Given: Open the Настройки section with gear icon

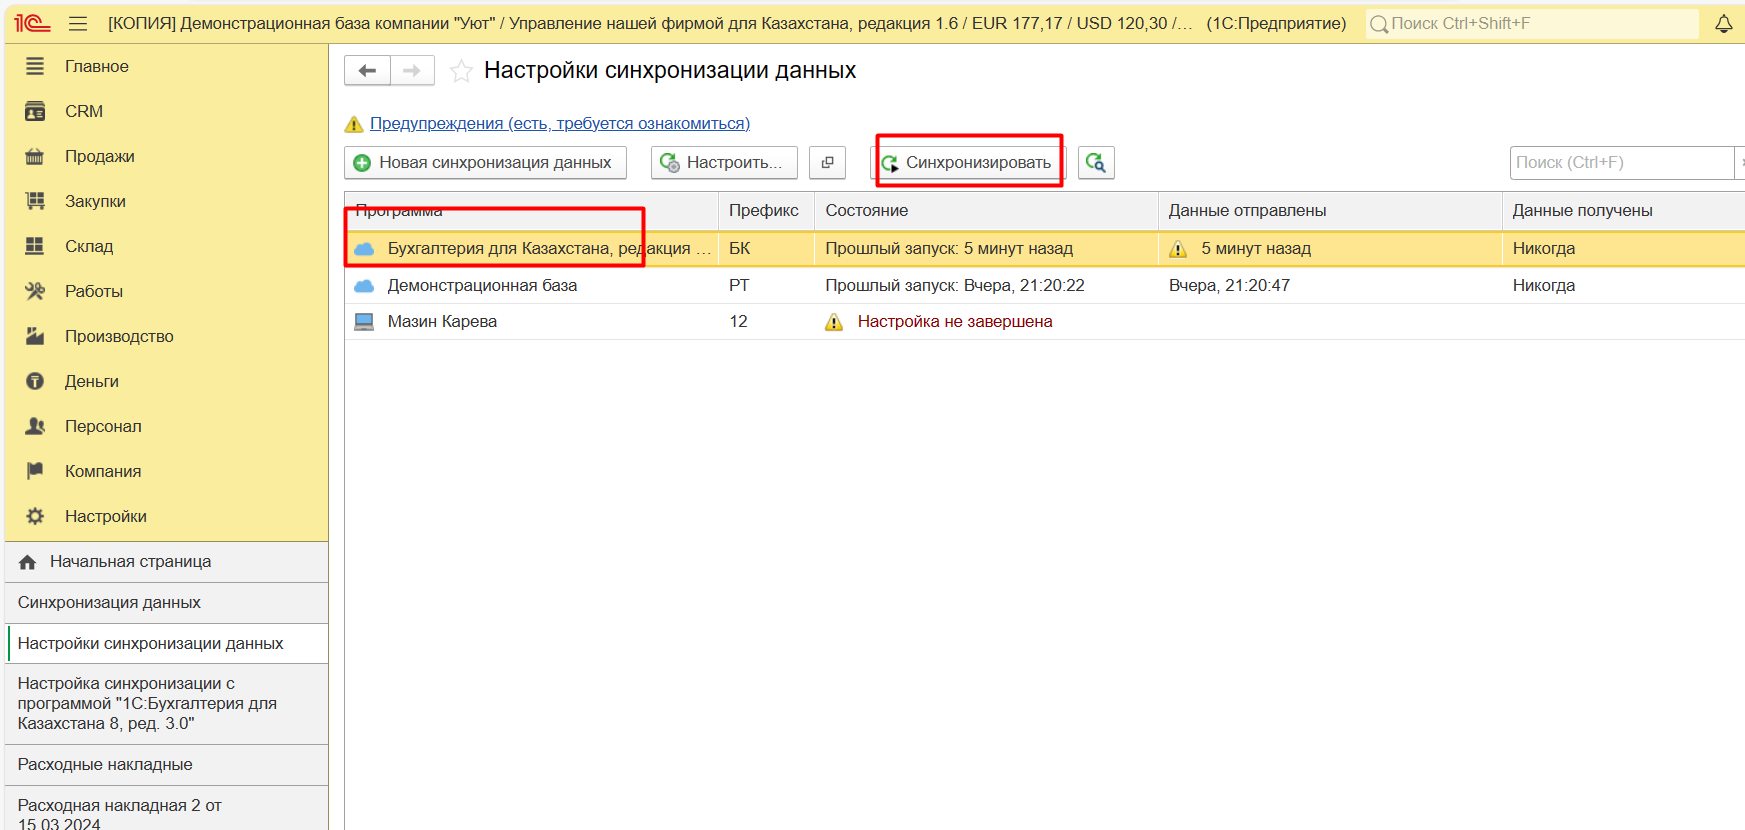Looking at the screenshot, I should click(x=105, y=517).
